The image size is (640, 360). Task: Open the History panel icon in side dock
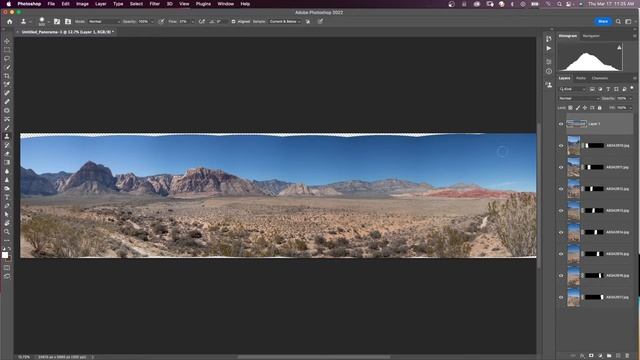pyautogui.click(x=549, y=39)
